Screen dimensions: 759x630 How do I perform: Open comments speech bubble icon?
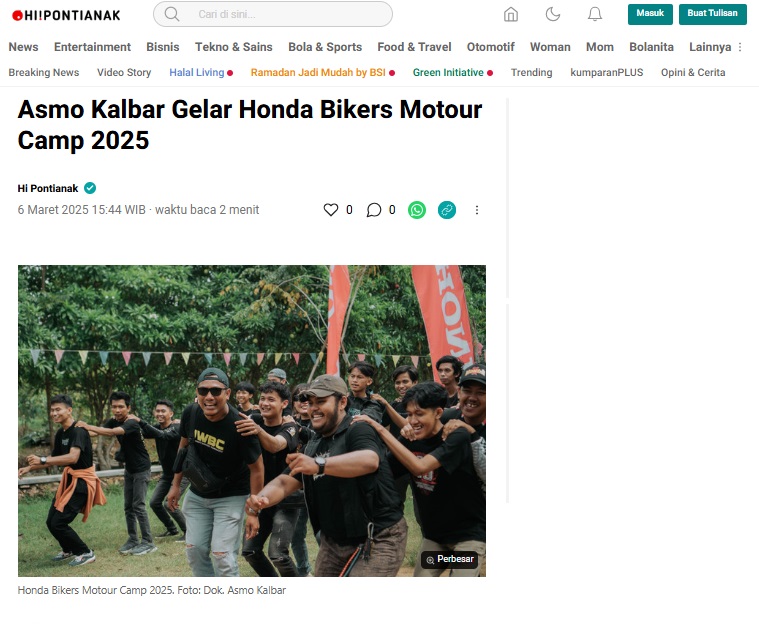(x=374, y=210)
